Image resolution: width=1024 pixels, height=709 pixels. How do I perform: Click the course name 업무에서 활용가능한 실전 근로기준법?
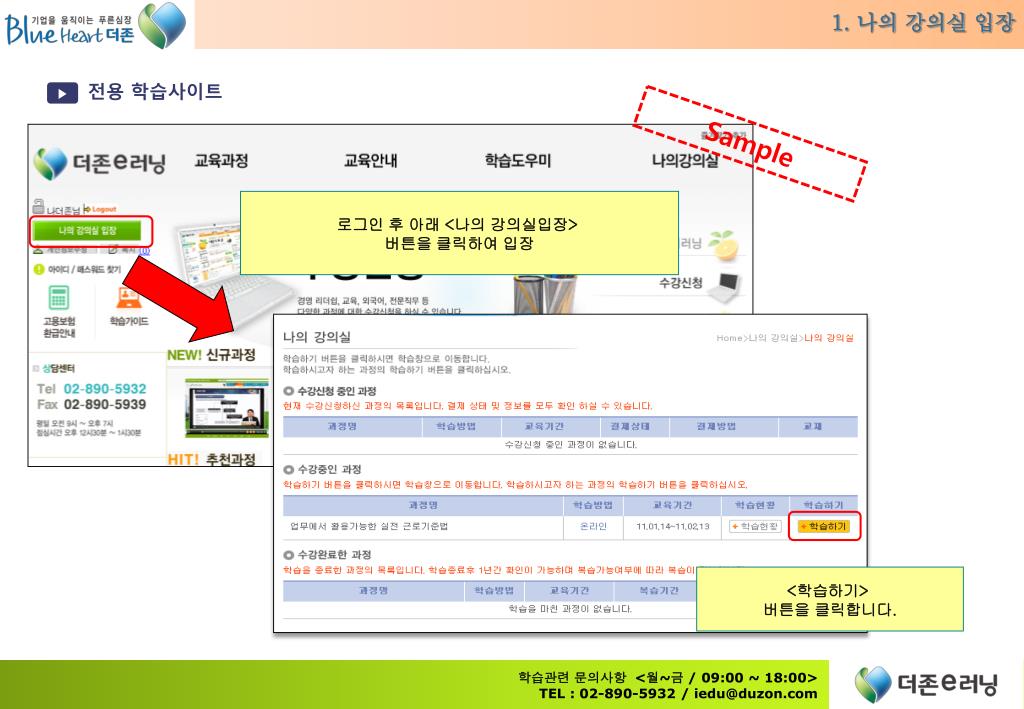point(369,526)
